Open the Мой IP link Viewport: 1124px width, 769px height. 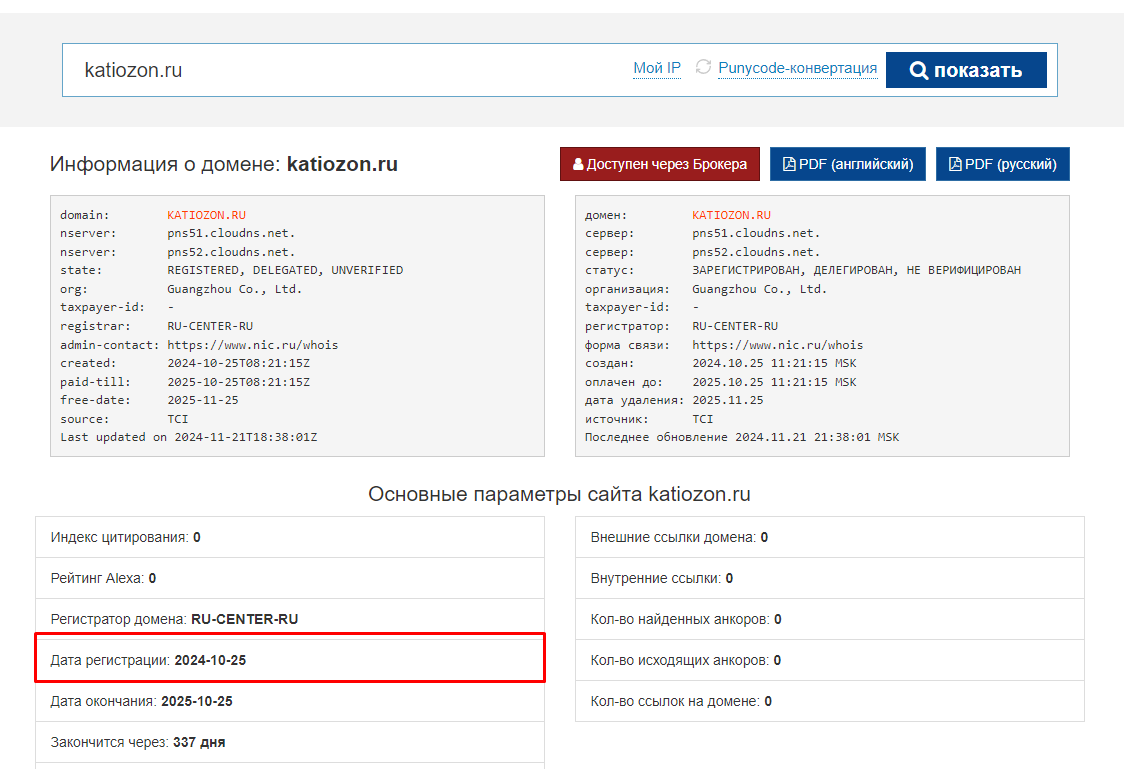[656, 68]
